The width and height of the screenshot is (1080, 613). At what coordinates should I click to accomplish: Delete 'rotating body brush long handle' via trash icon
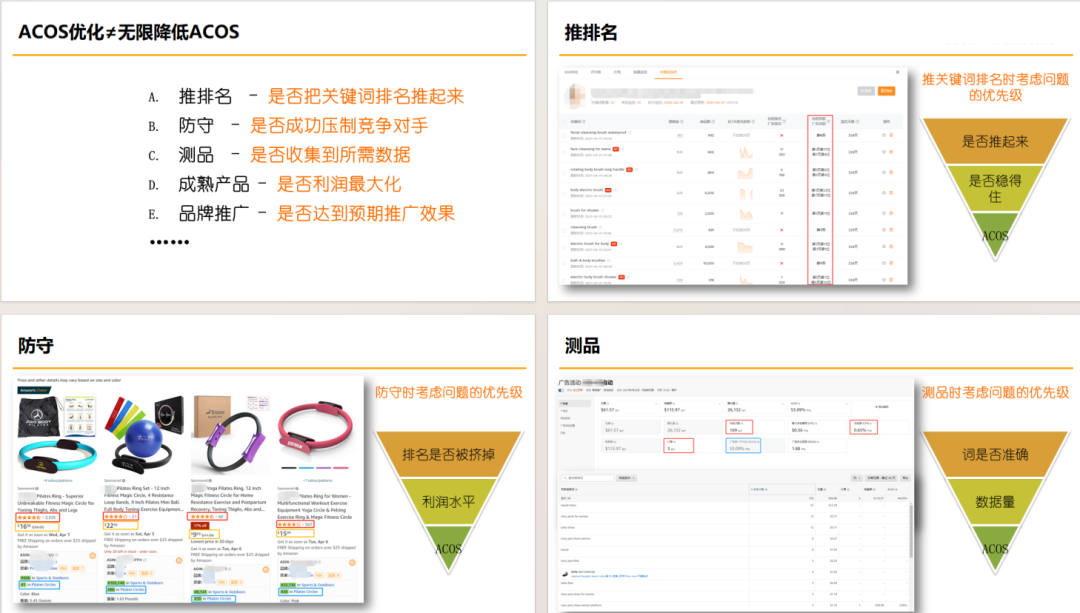point(891,172)
